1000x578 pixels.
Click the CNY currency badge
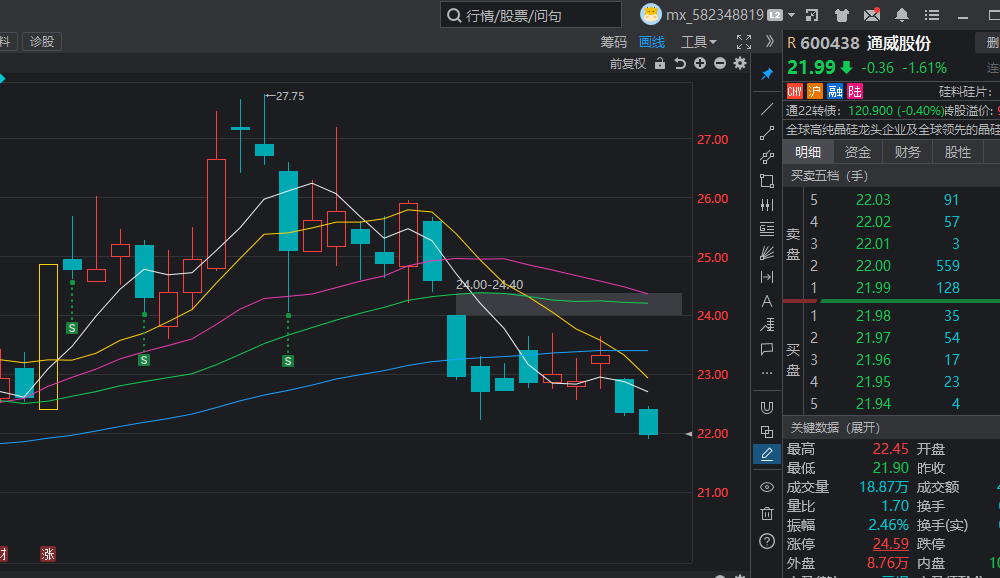[795, 91]
